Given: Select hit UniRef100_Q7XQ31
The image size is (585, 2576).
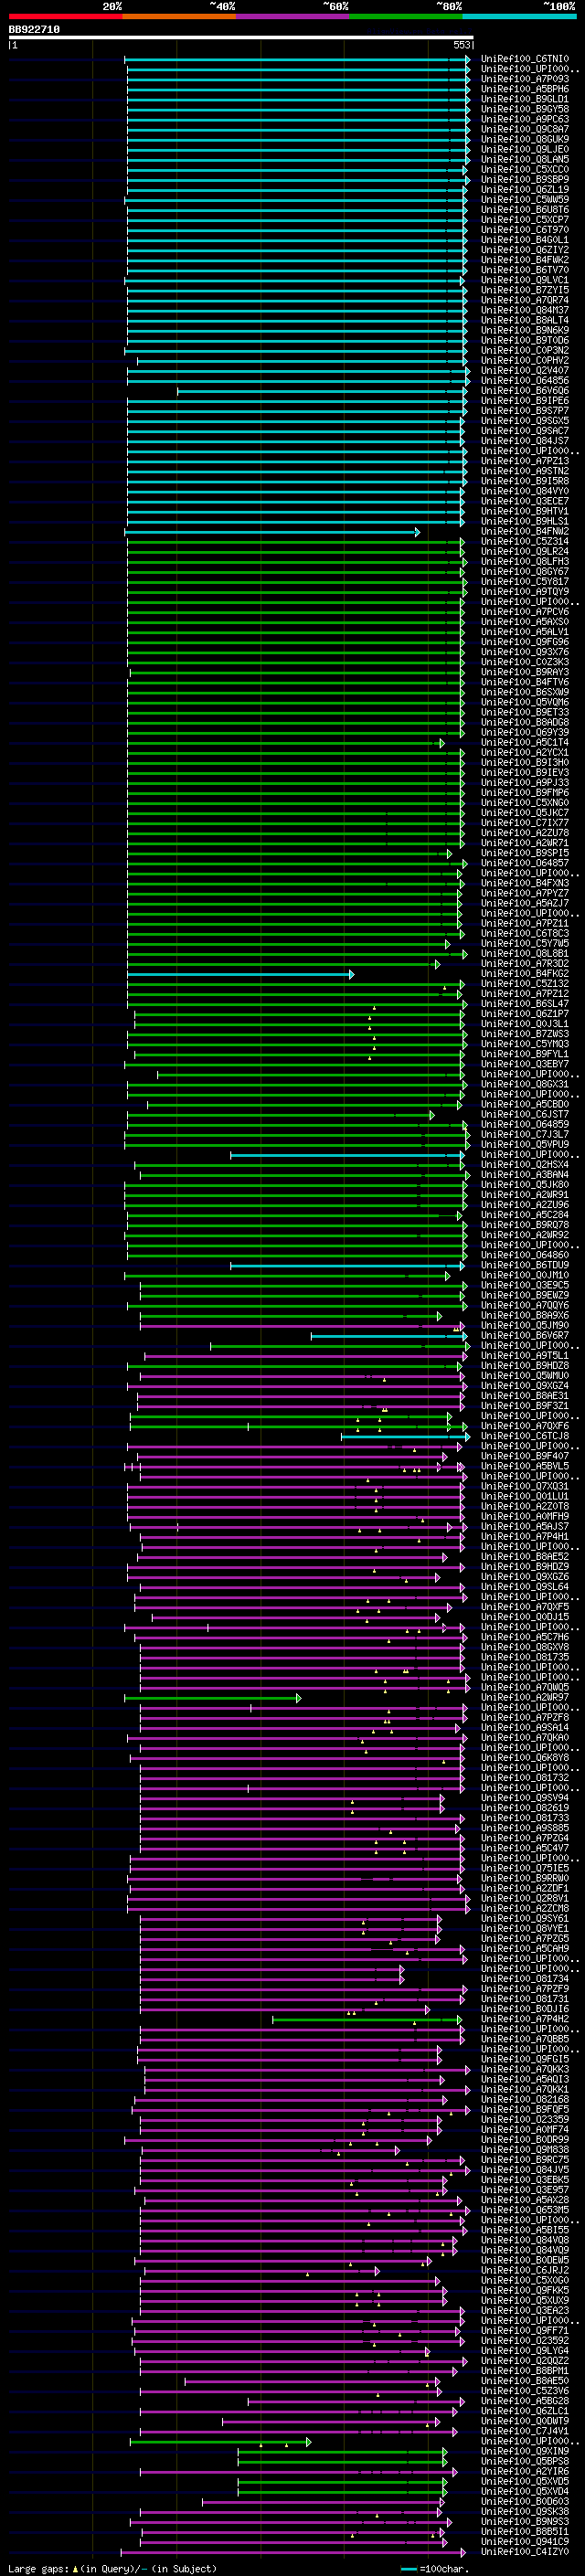Looking at the screenshot, I should (525, 1486).
